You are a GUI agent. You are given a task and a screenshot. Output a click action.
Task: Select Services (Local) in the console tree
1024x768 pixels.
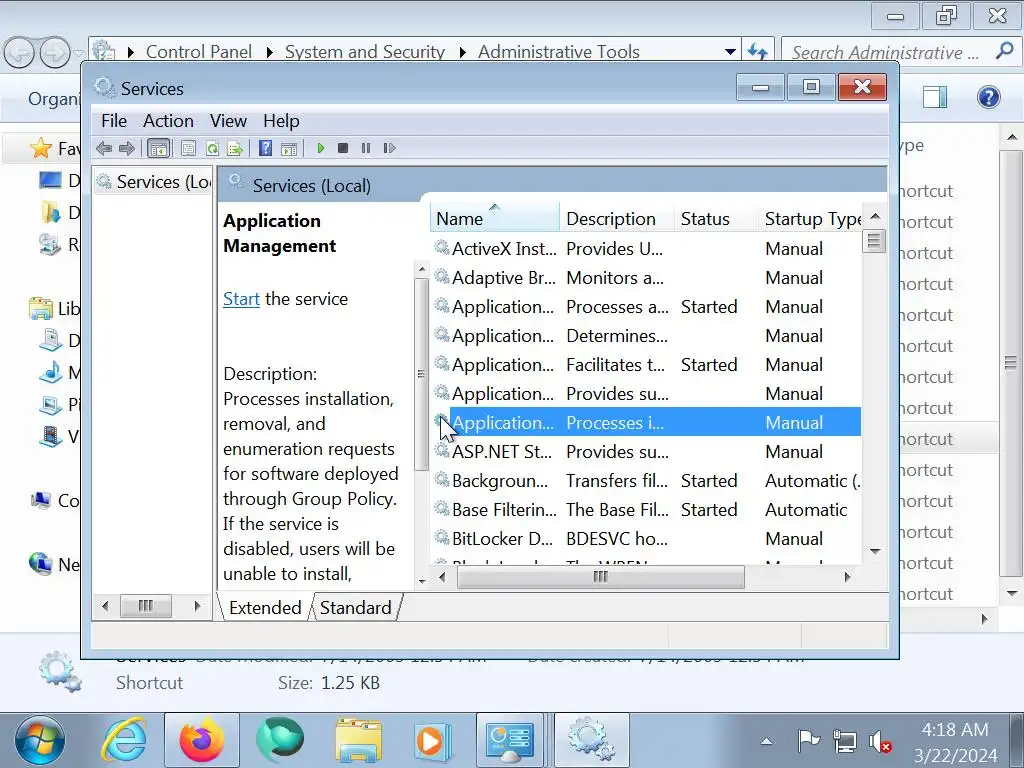pyautogui.click(x=155, y=182)
